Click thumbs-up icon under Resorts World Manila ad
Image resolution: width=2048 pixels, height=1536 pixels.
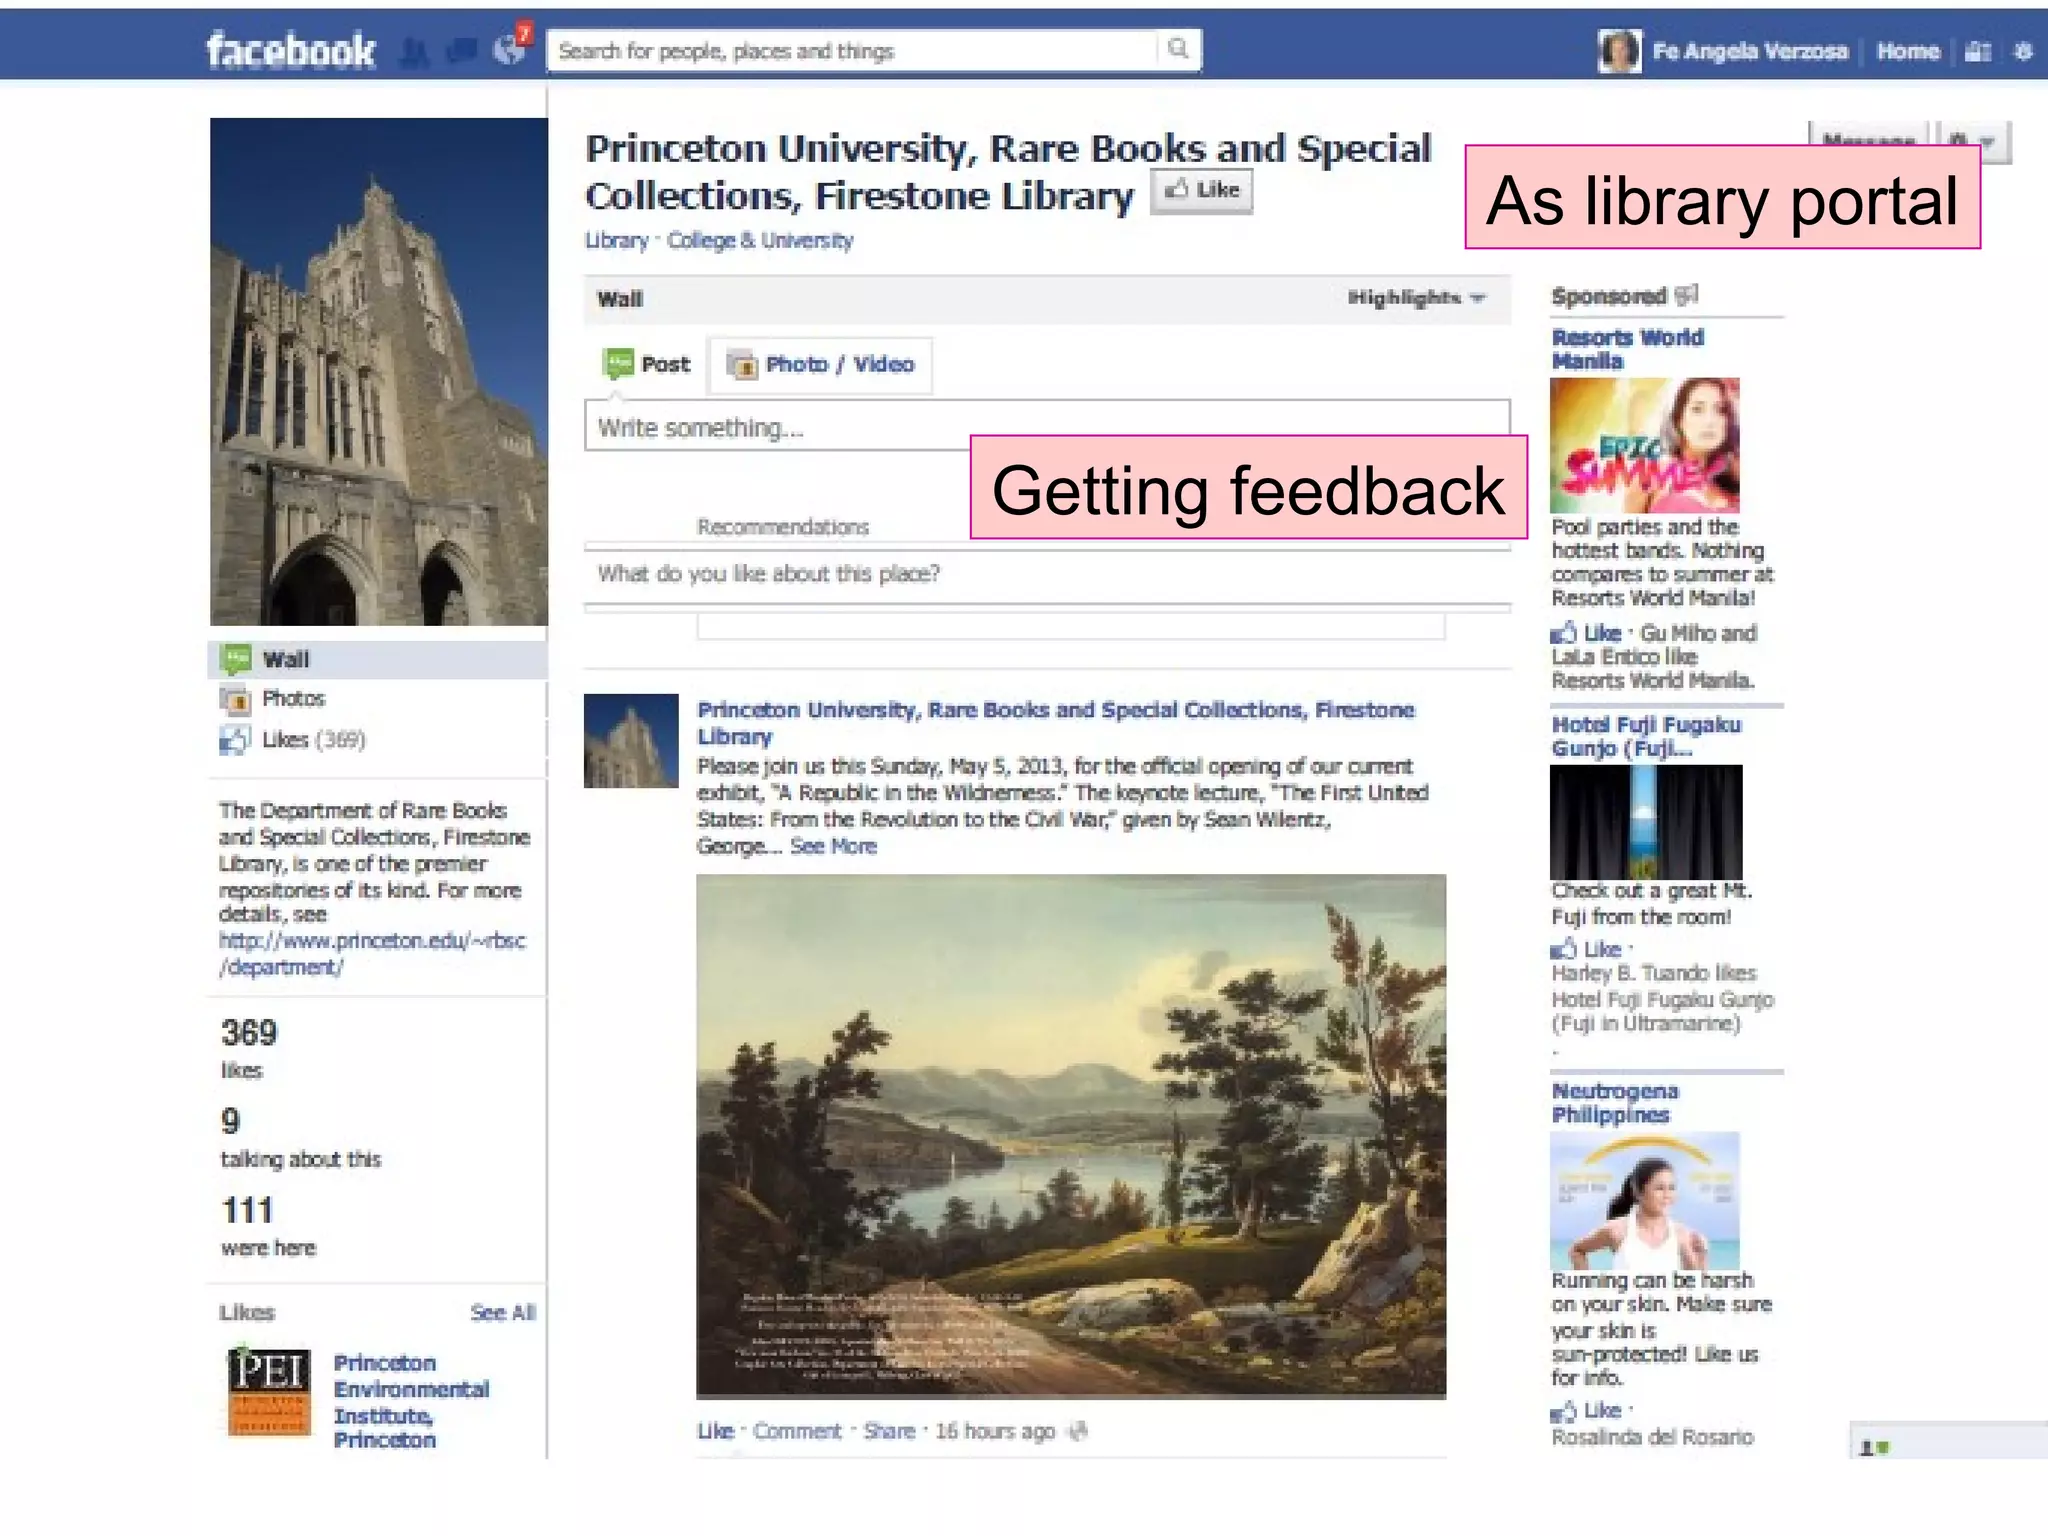pyautogui.click(x=1563, y=633)
